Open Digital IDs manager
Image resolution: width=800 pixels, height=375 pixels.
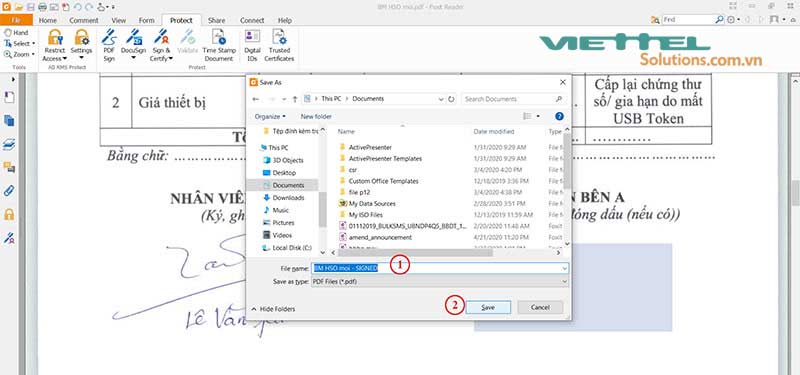coord(252,45)
